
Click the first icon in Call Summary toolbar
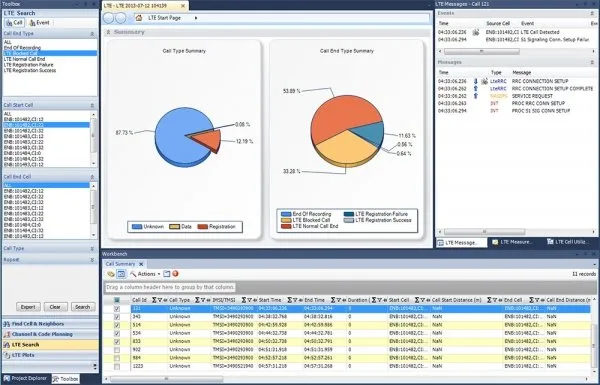click(x=111, y=274)
